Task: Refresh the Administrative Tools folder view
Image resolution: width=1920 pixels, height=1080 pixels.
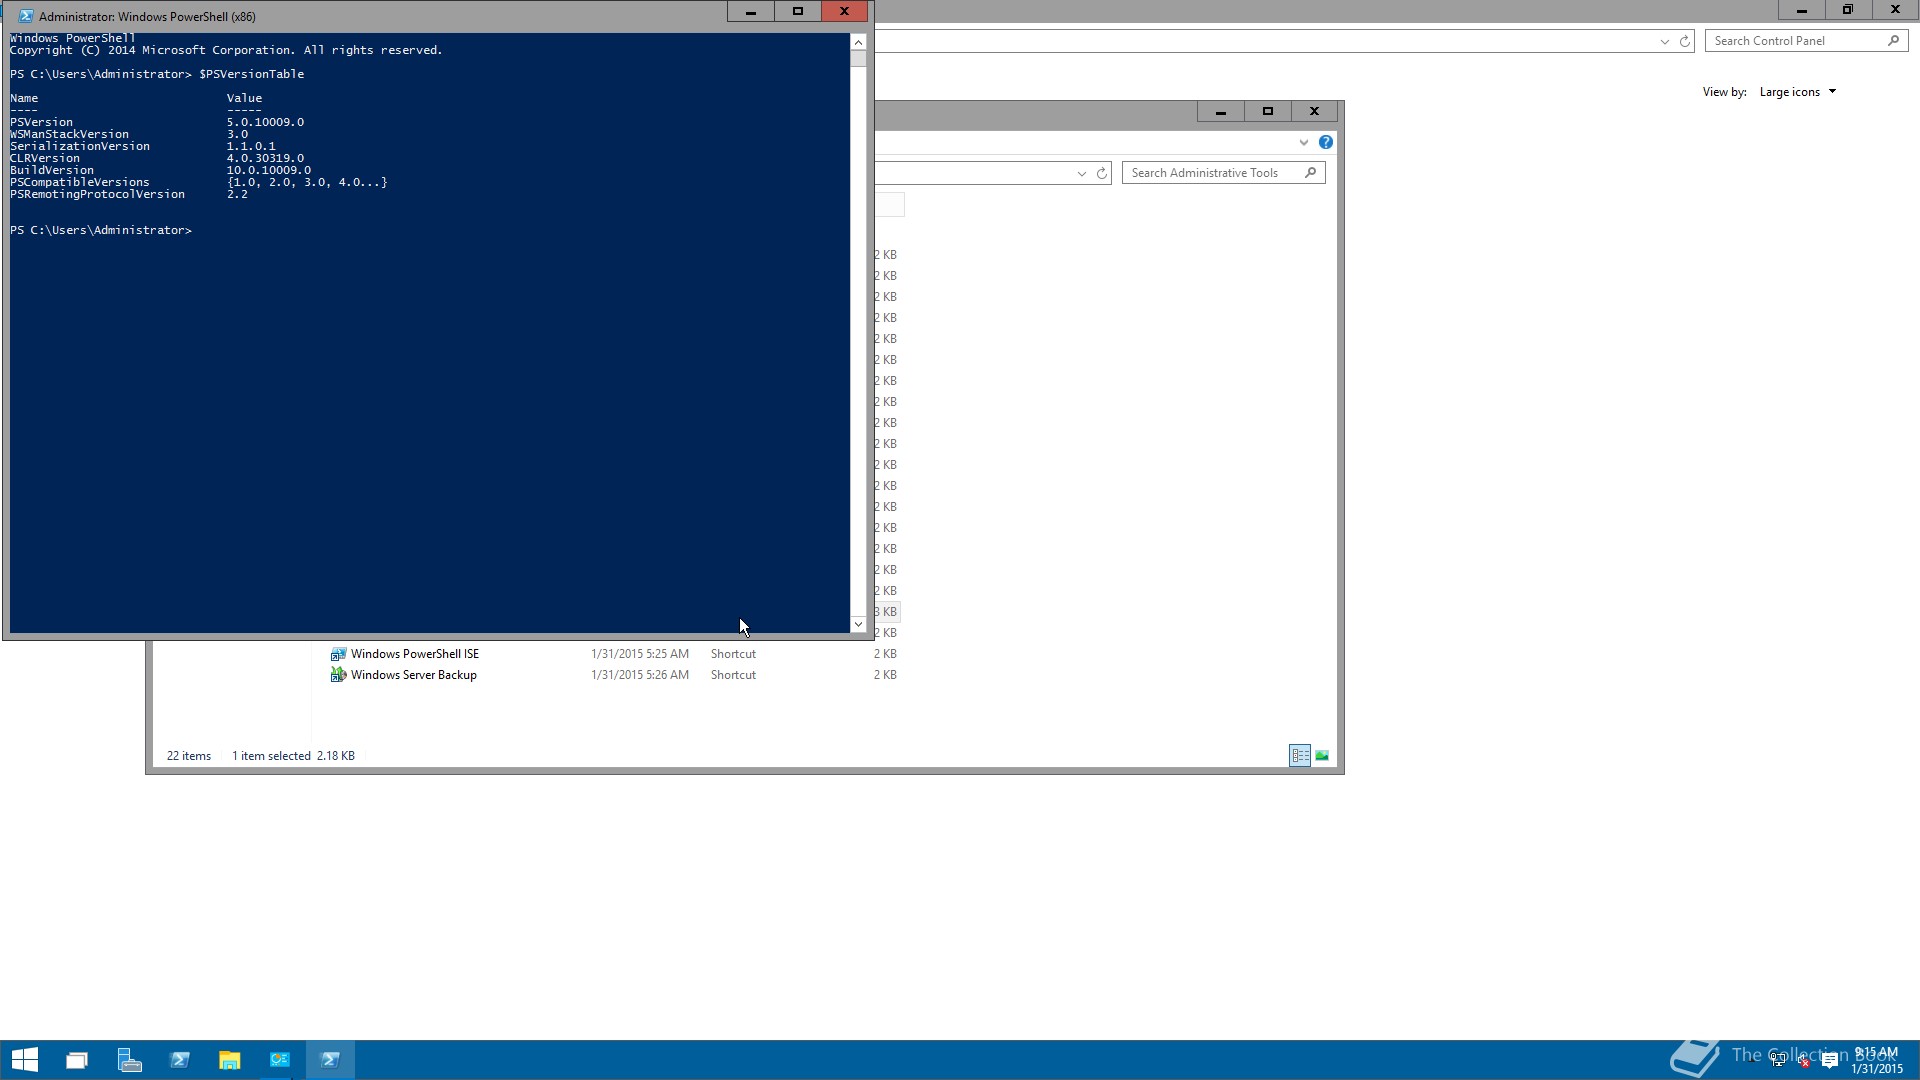Action: point(1102,173)
